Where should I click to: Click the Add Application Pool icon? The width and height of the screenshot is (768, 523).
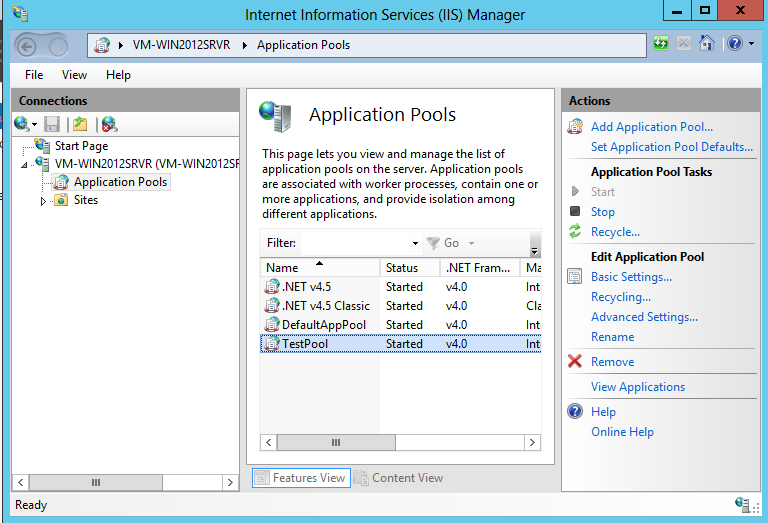pyautogui.click(x=575, y=126)
